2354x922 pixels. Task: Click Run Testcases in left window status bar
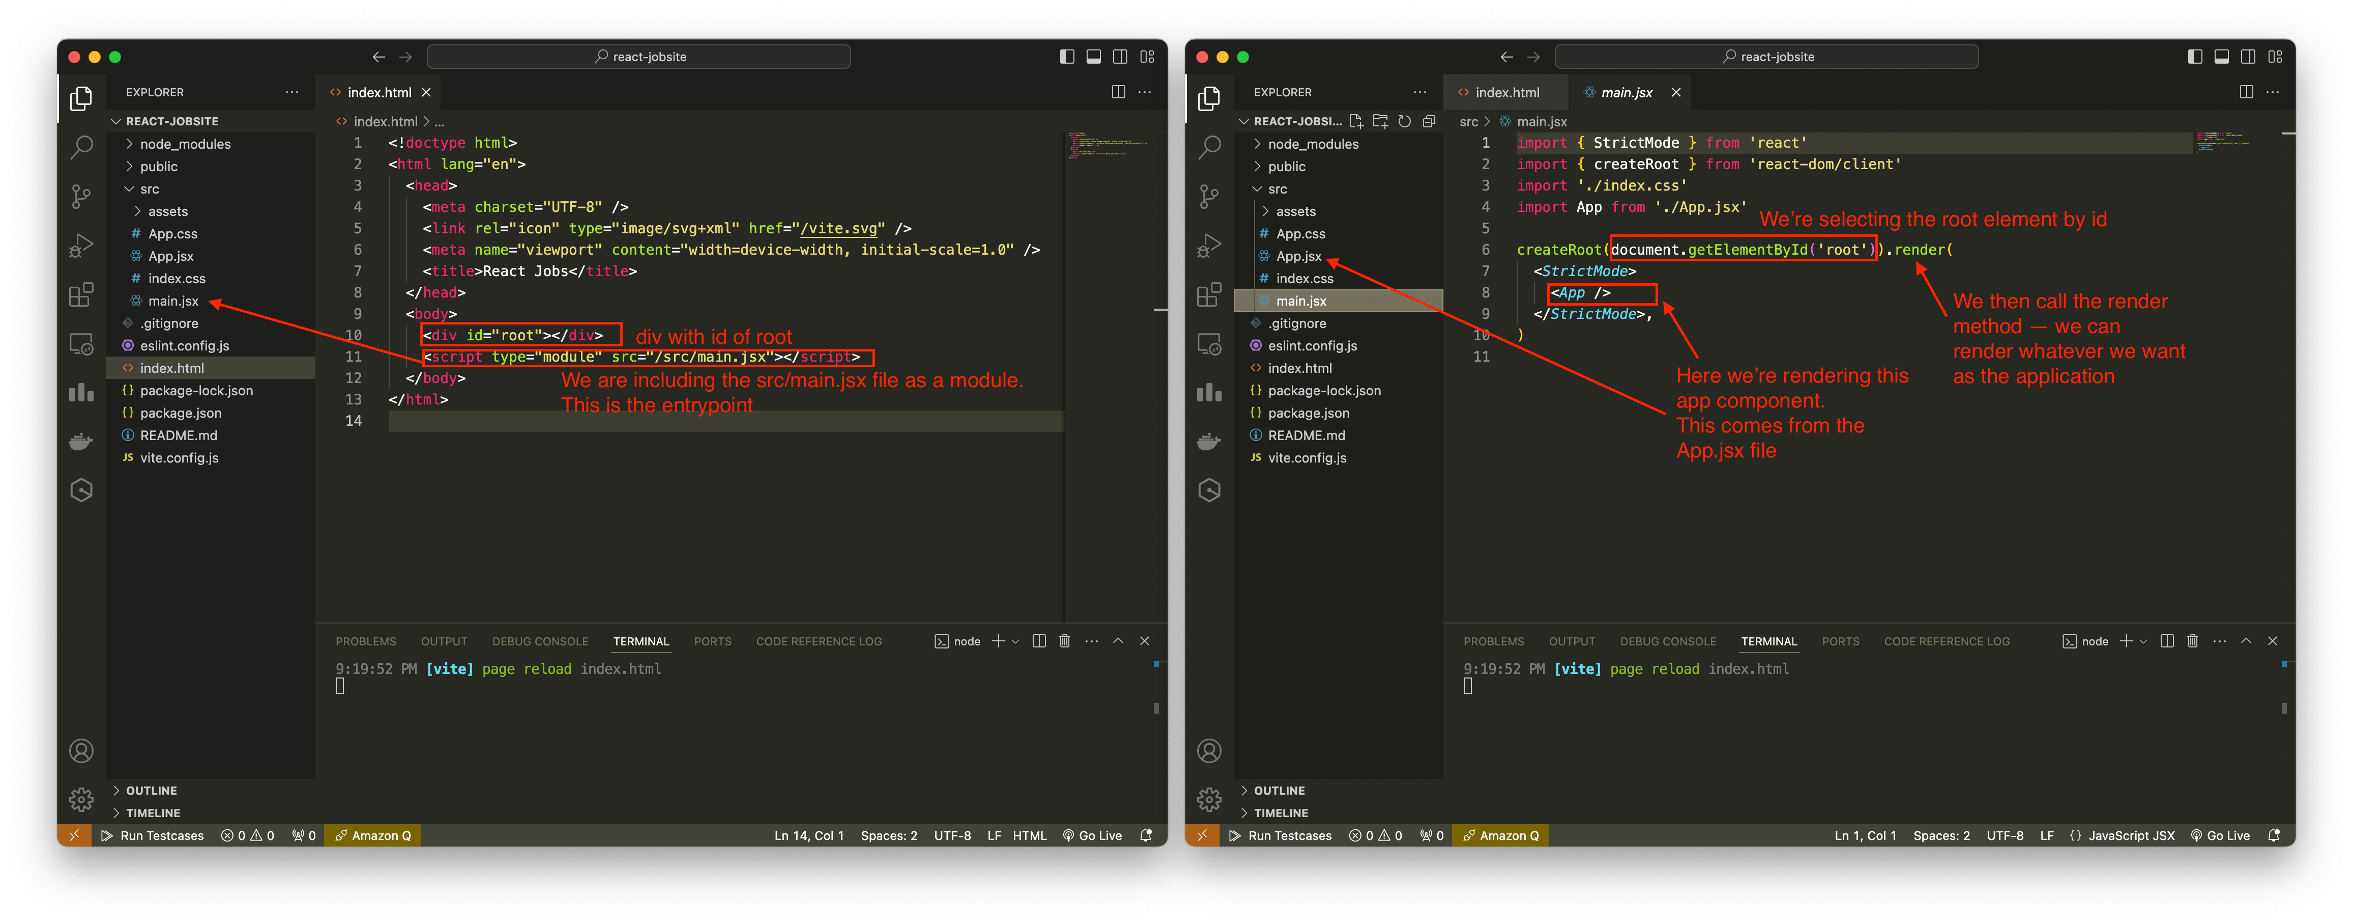pos(153,835)
